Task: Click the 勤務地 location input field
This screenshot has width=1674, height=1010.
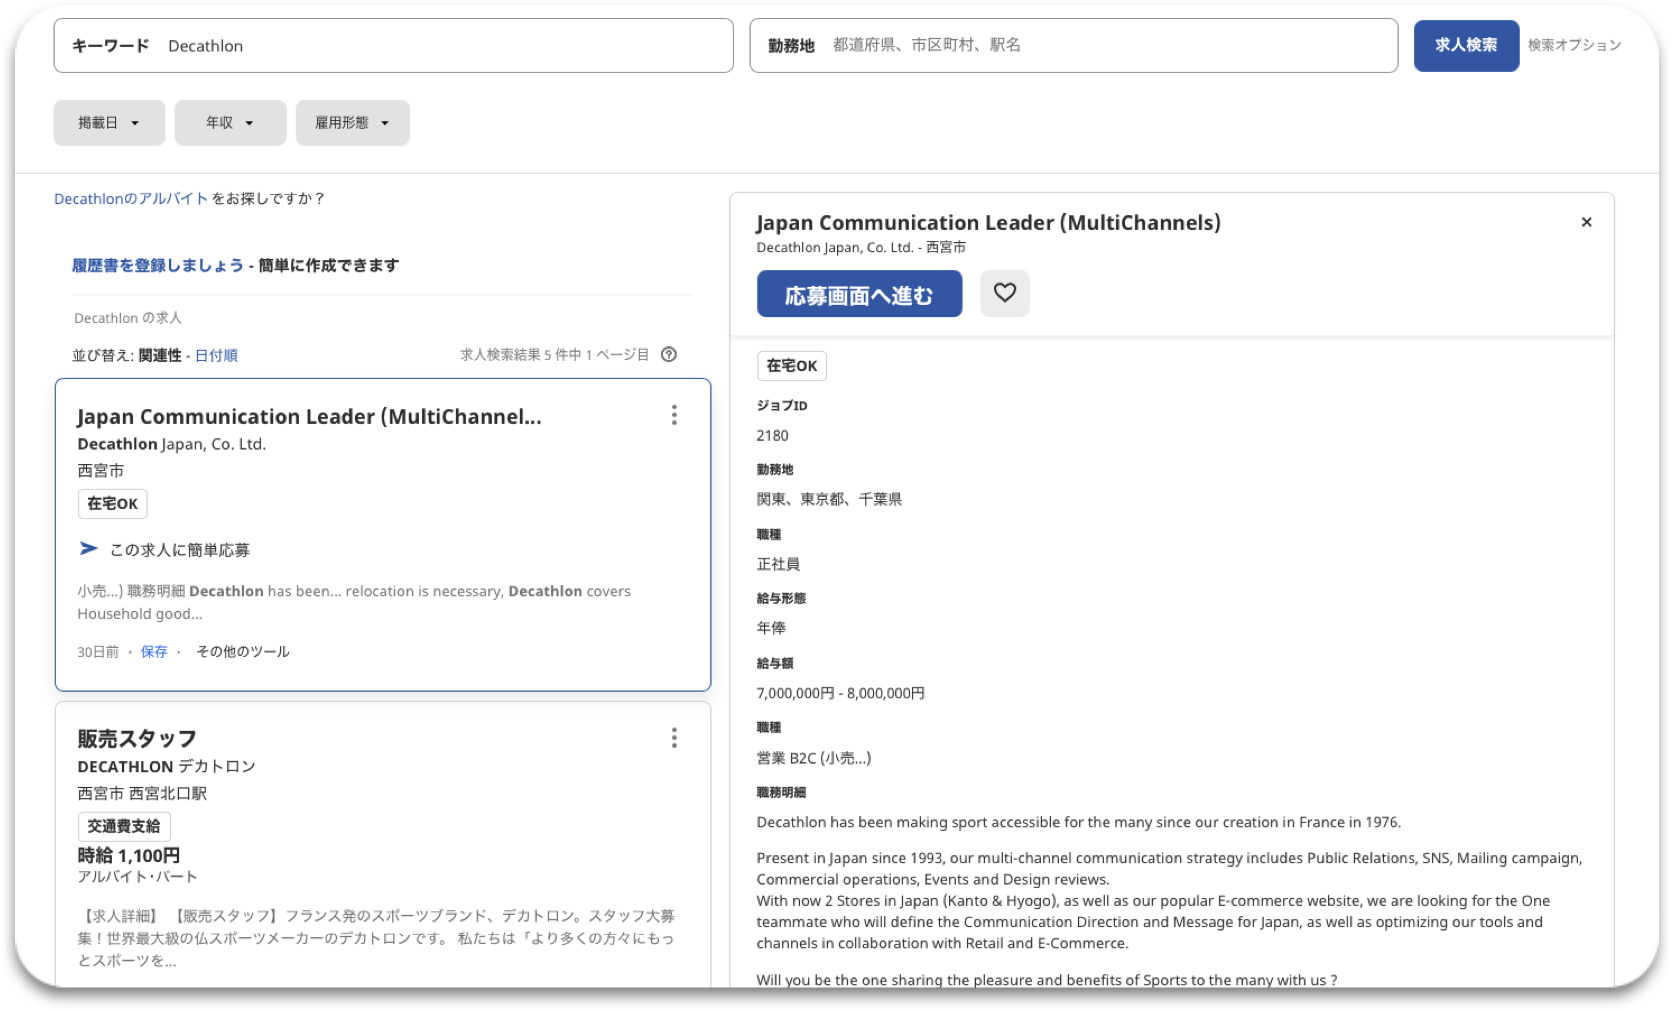Action: (1100, 46)
